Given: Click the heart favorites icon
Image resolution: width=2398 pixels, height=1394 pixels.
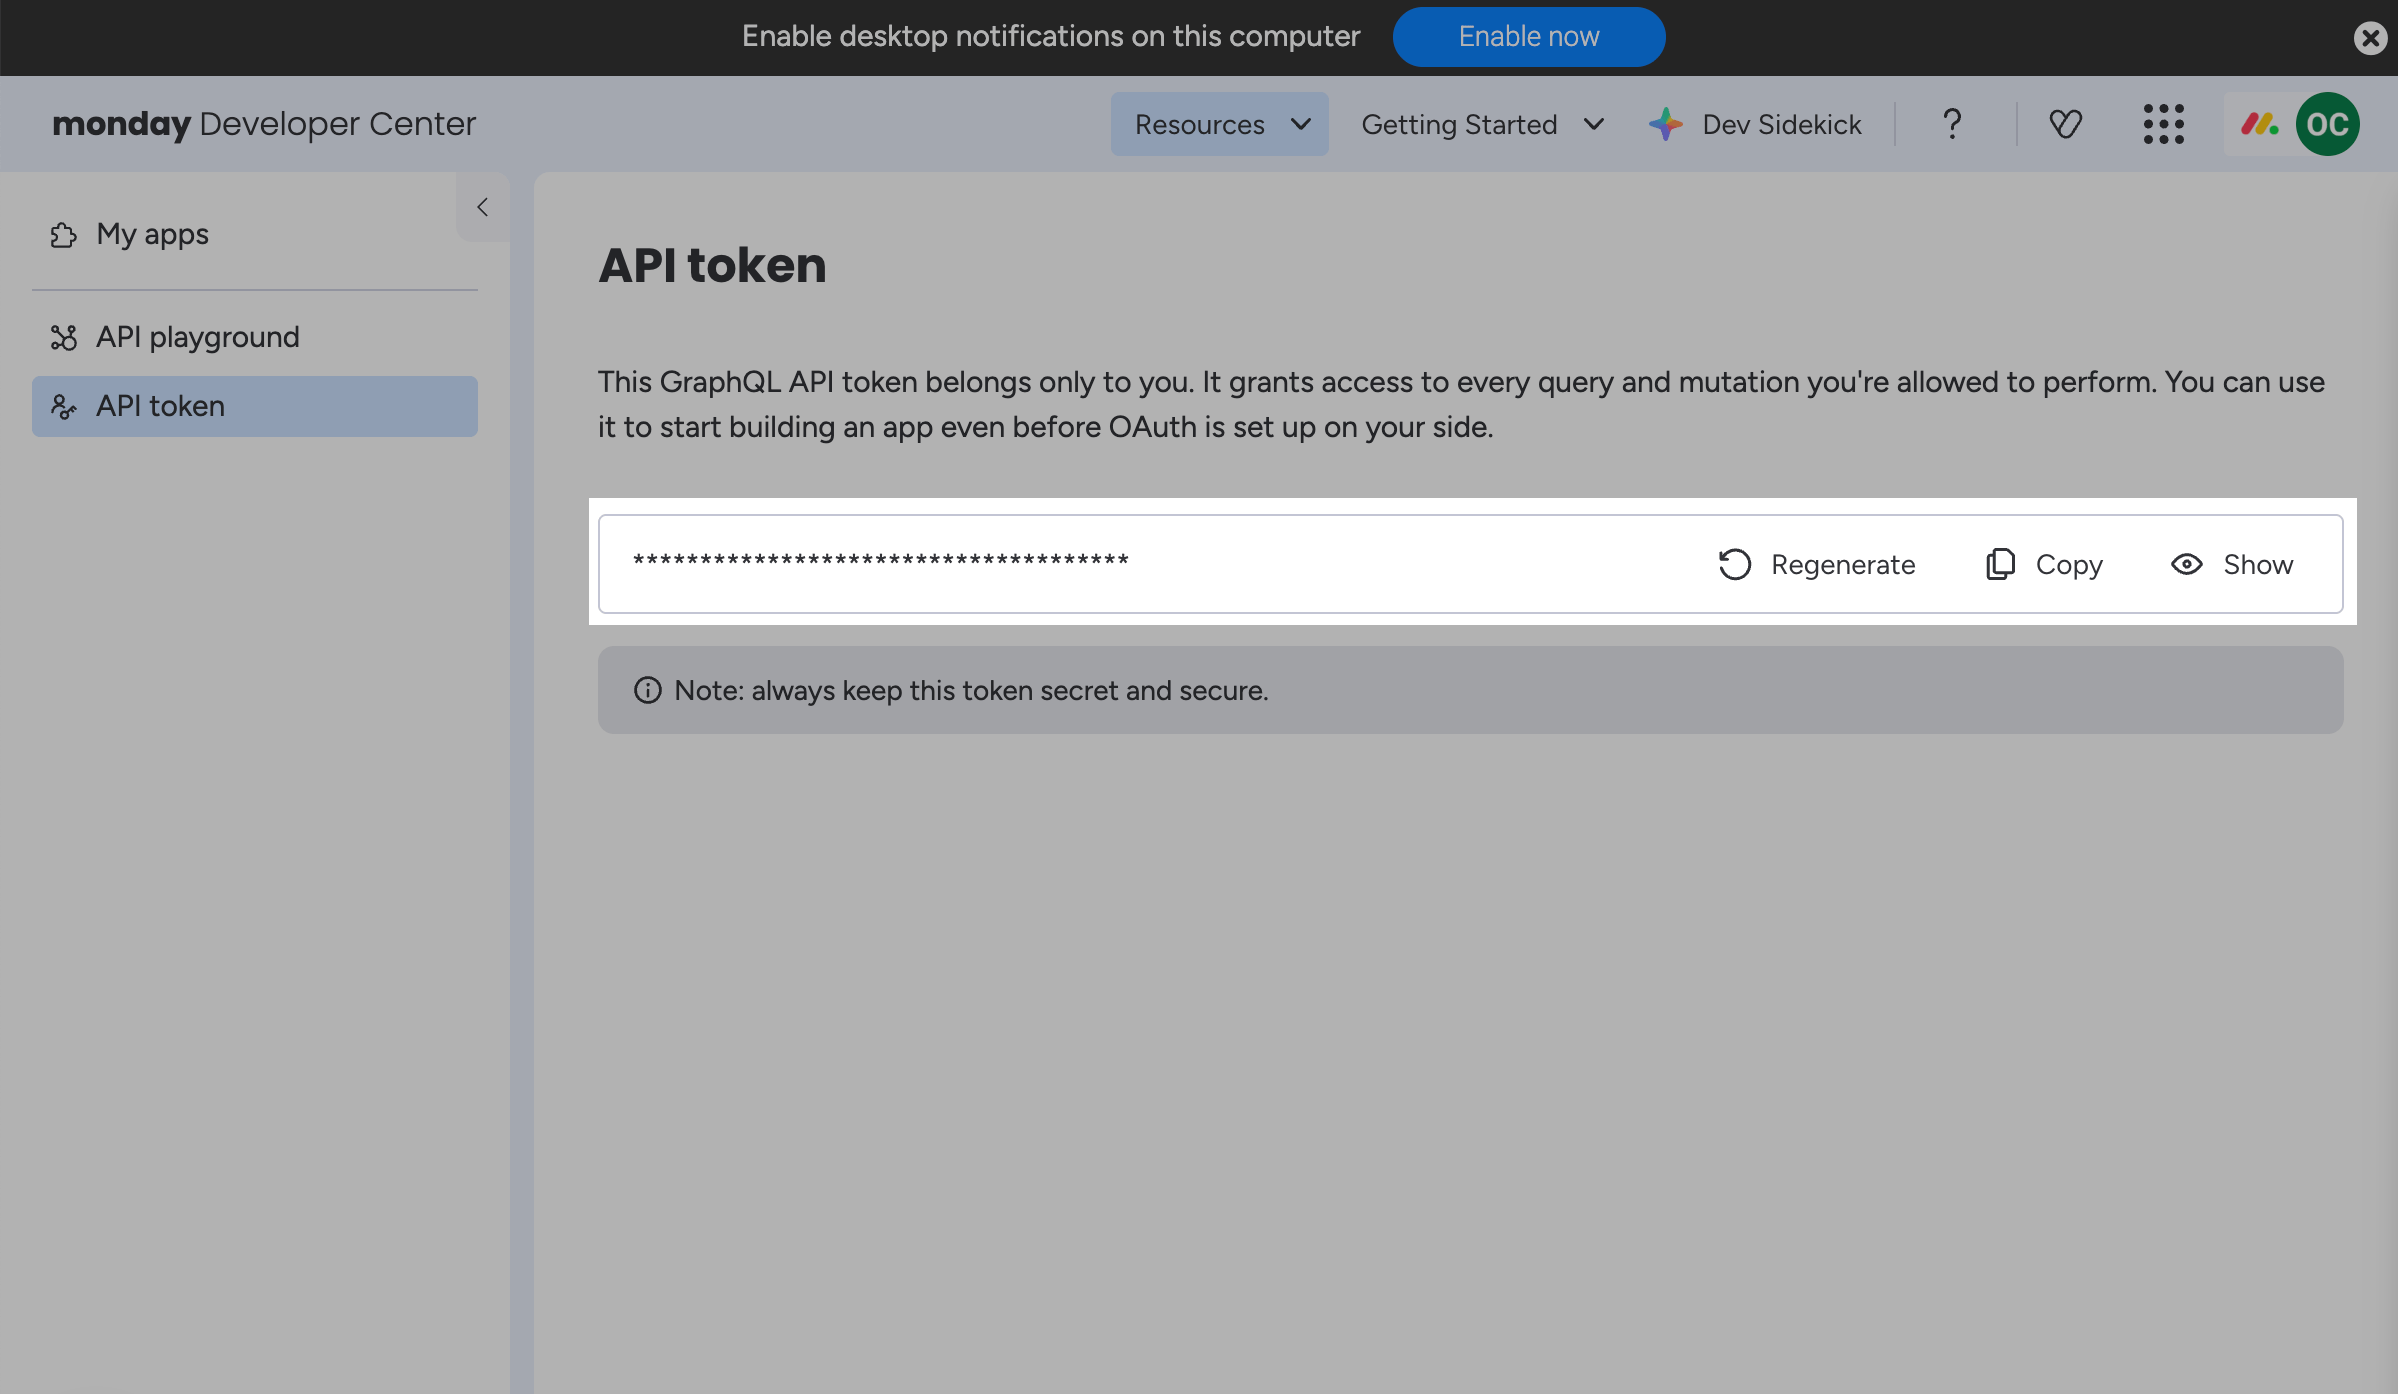Looking at the screenshot, I should [x=2065, y=124].
